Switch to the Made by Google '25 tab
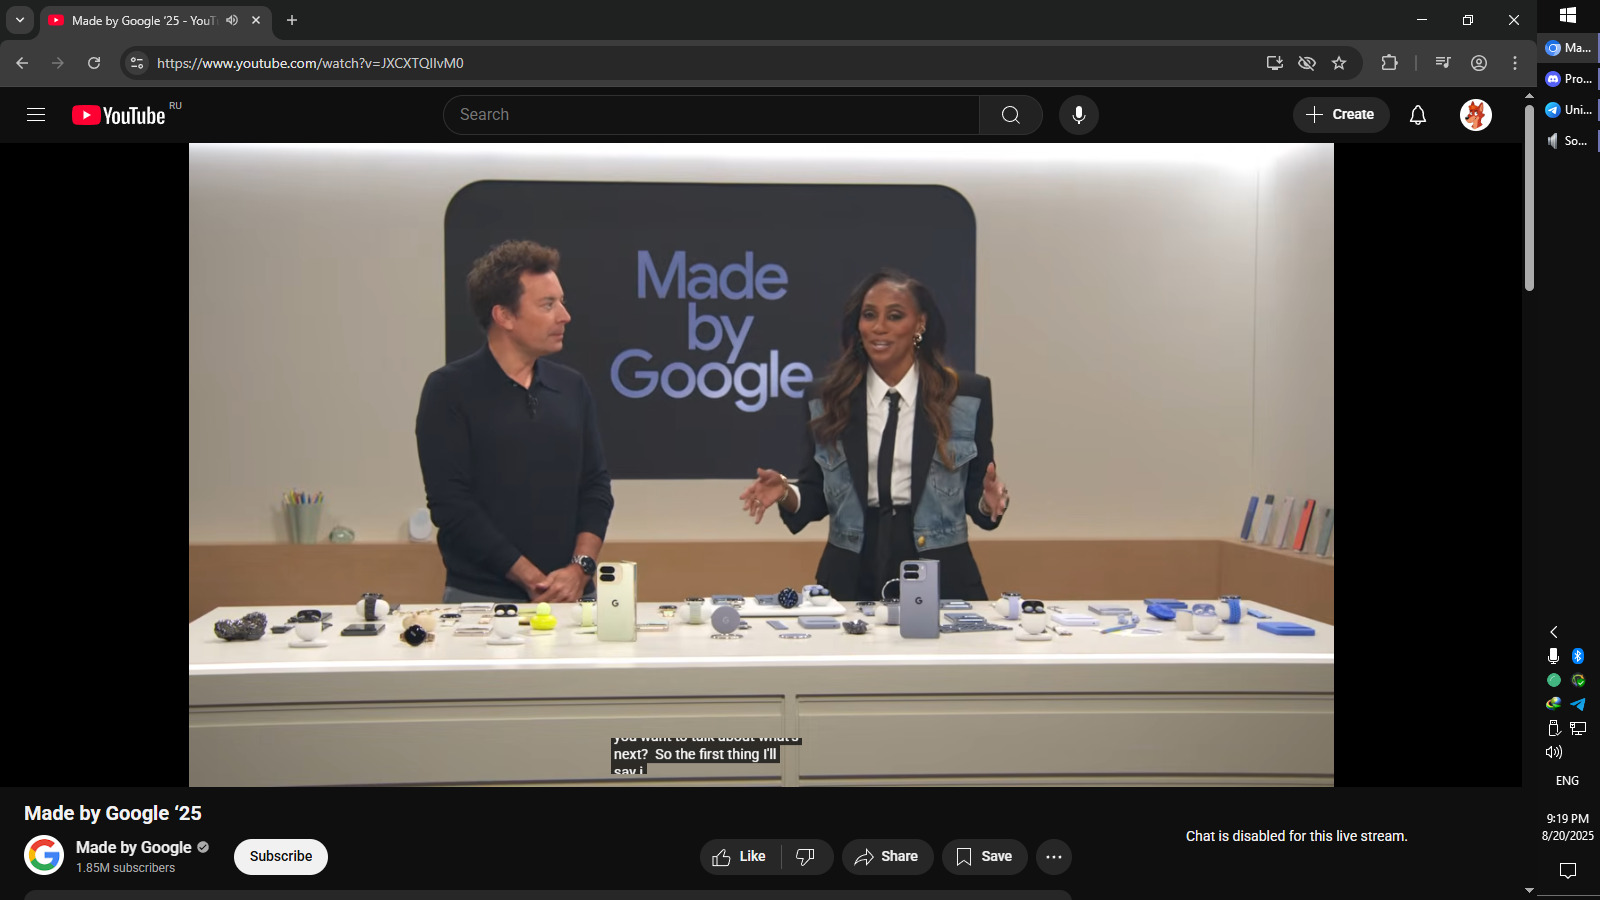The width and height of the screenshot is (1600, 900). (x=143, y=20)
